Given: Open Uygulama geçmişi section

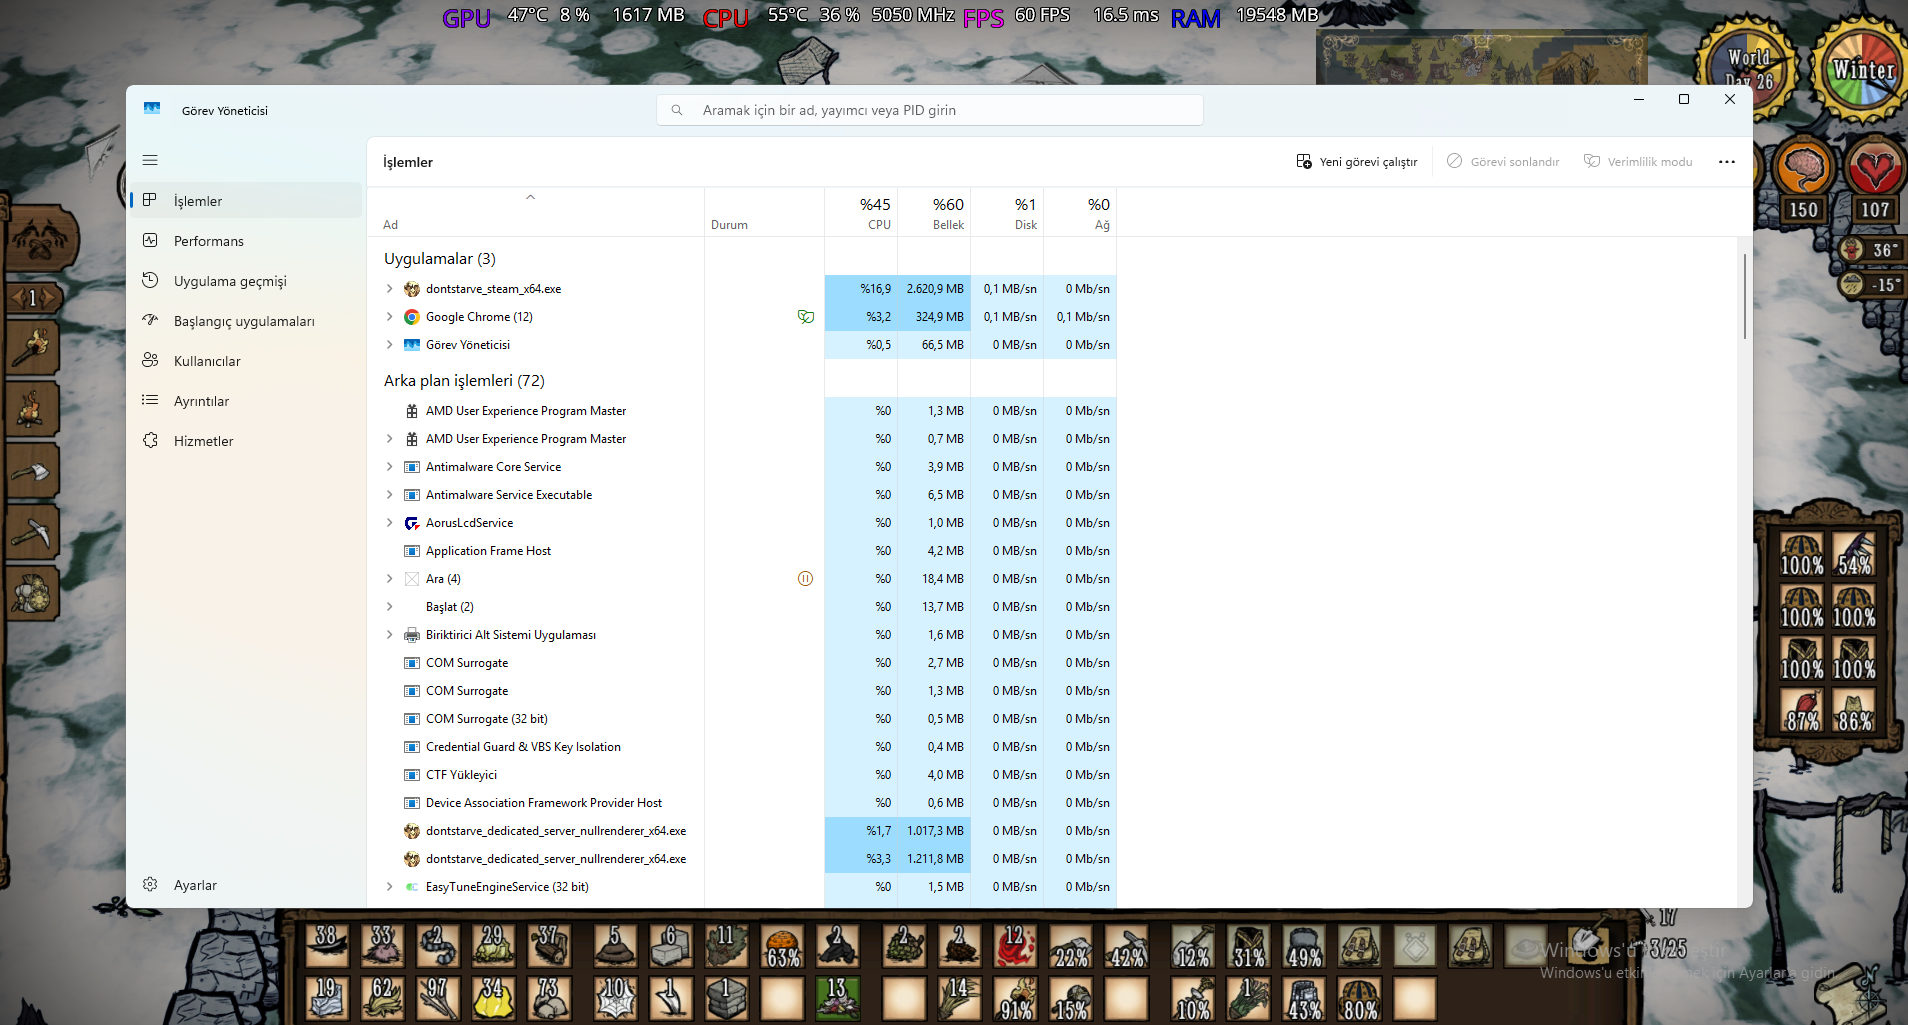Looking at the screenshot, I should [x=246, y=281].
